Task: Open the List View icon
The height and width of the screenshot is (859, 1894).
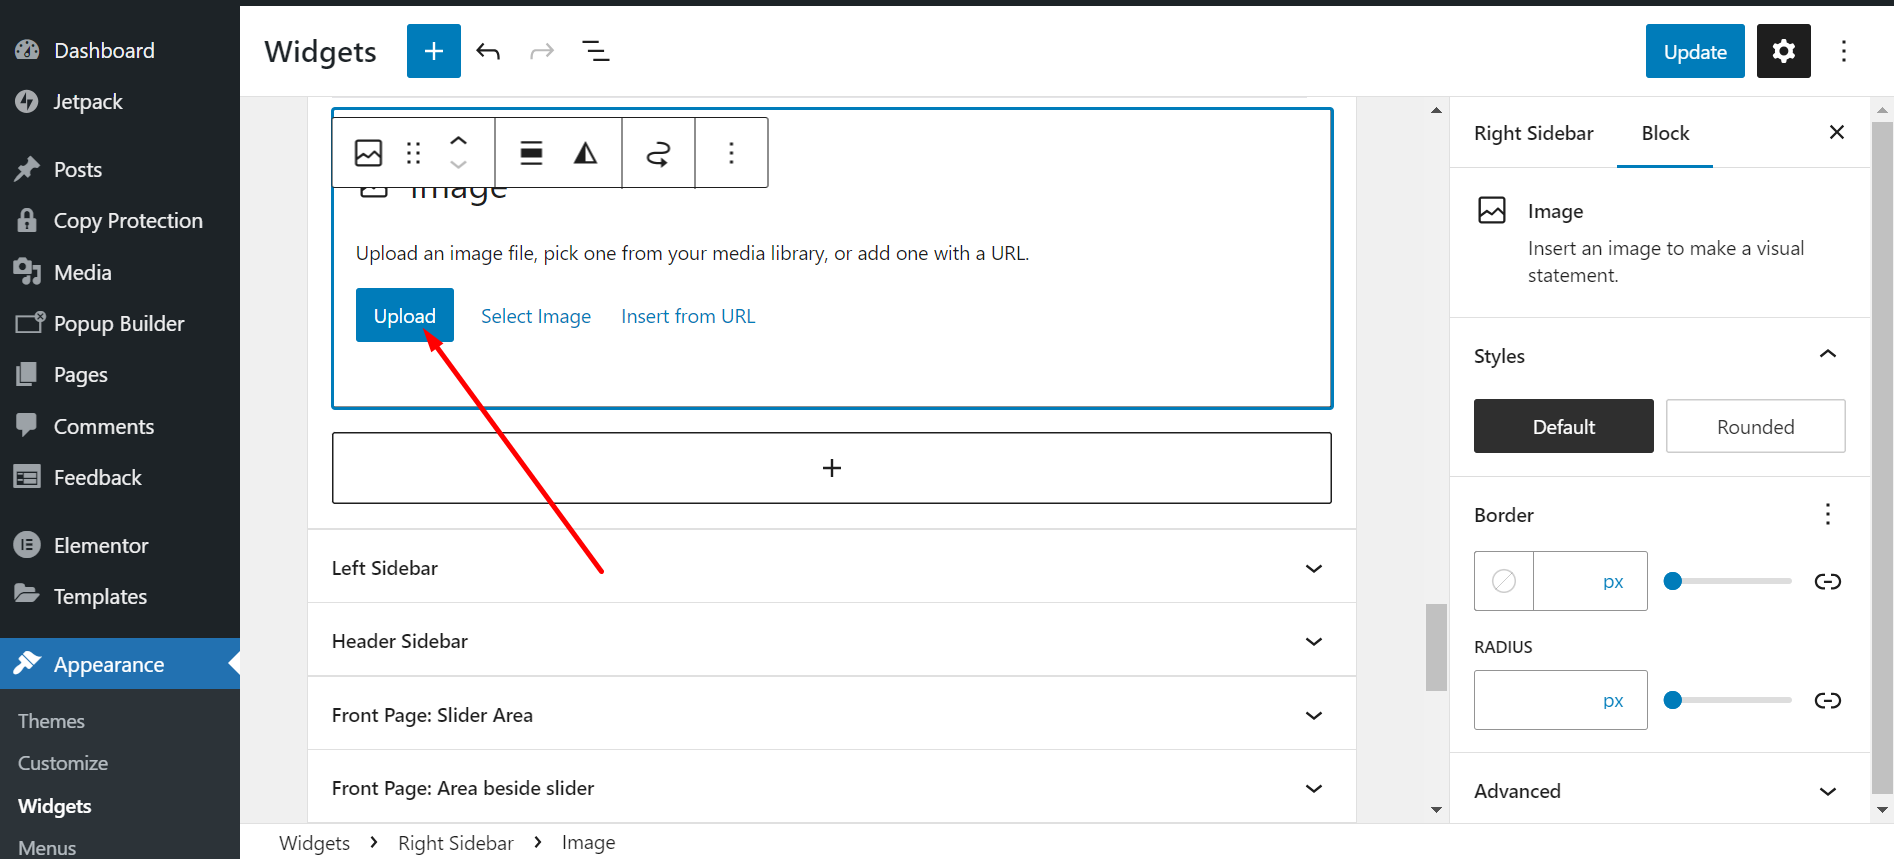Action: click(596, 51)
